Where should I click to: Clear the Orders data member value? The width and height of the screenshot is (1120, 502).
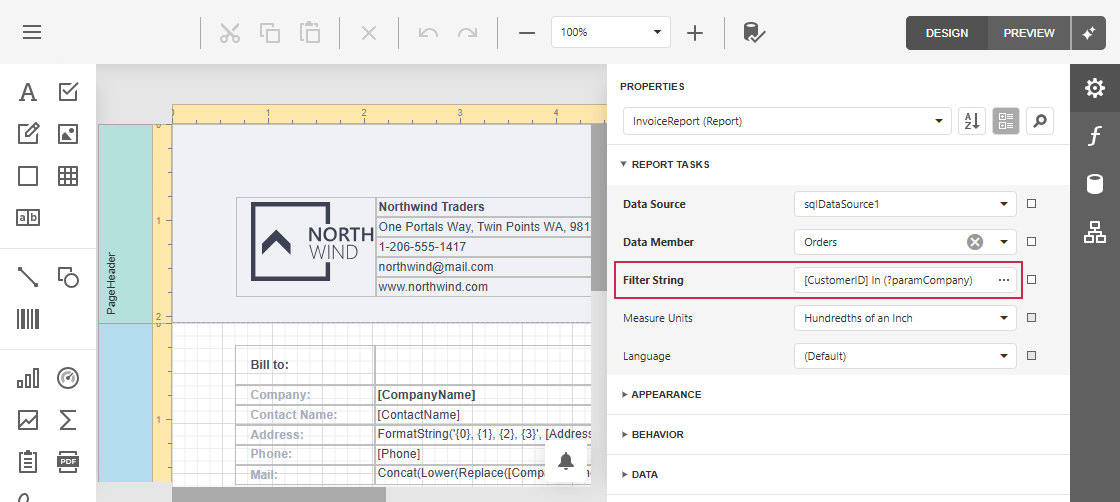point(975,242)
